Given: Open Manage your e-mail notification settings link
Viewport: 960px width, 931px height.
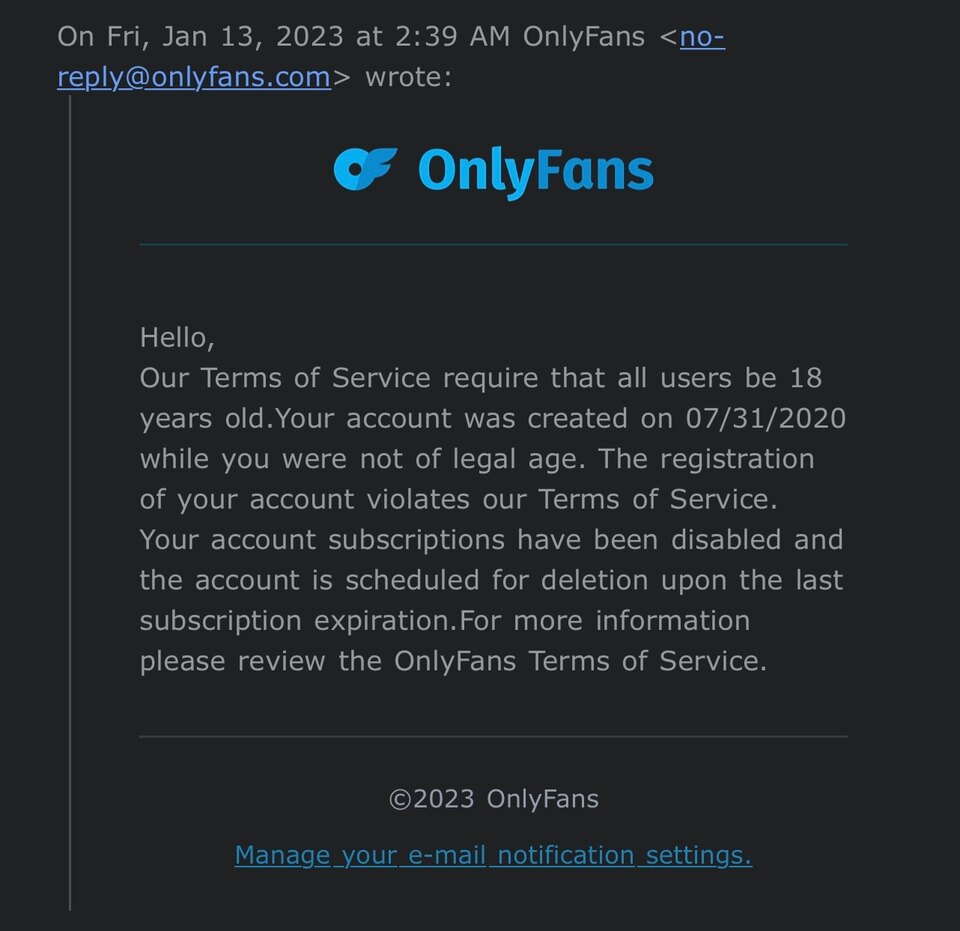Looking at the screenshot, I should pyautogui.click(x=493, y=855).
